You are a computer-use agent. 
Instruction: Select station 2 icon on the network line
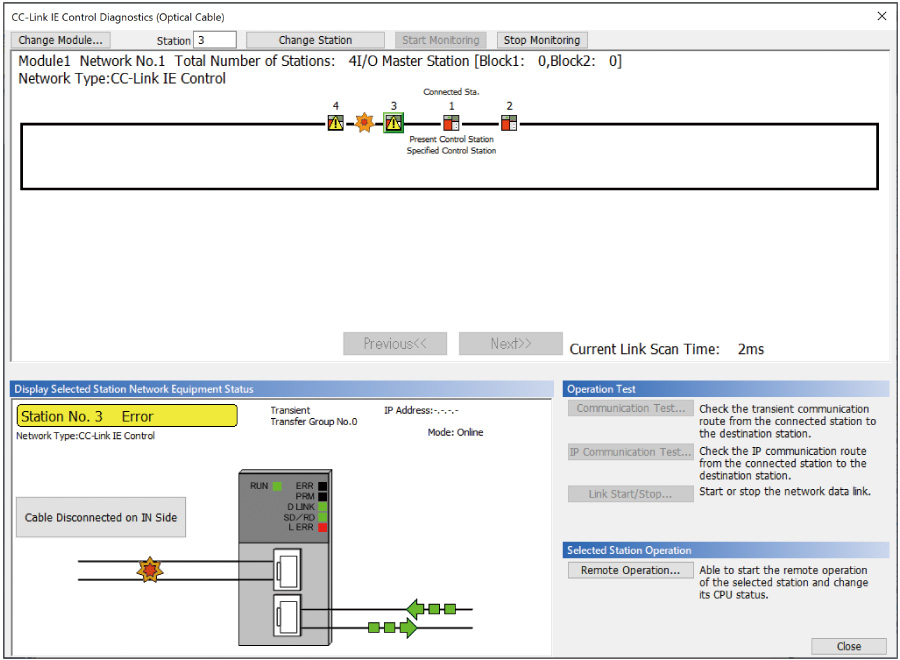[x=509, y=122]
